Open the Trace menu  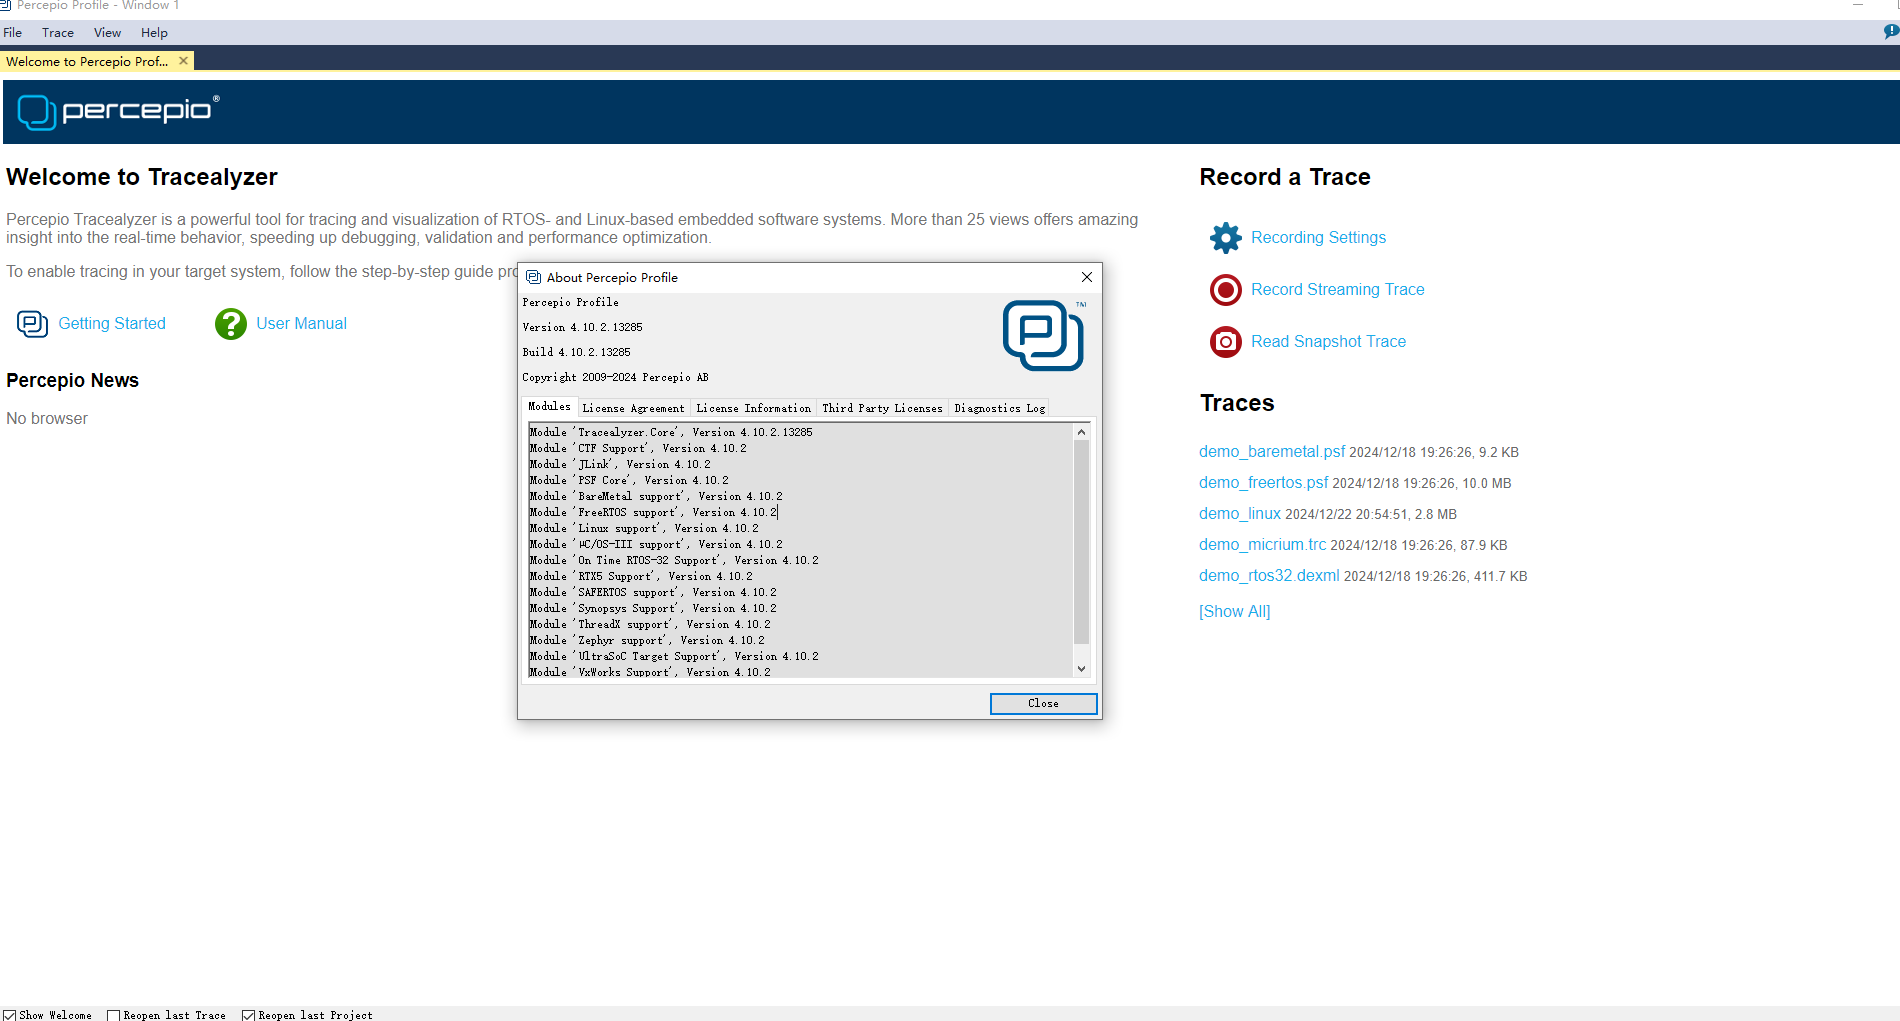click(x=58, y=33)
